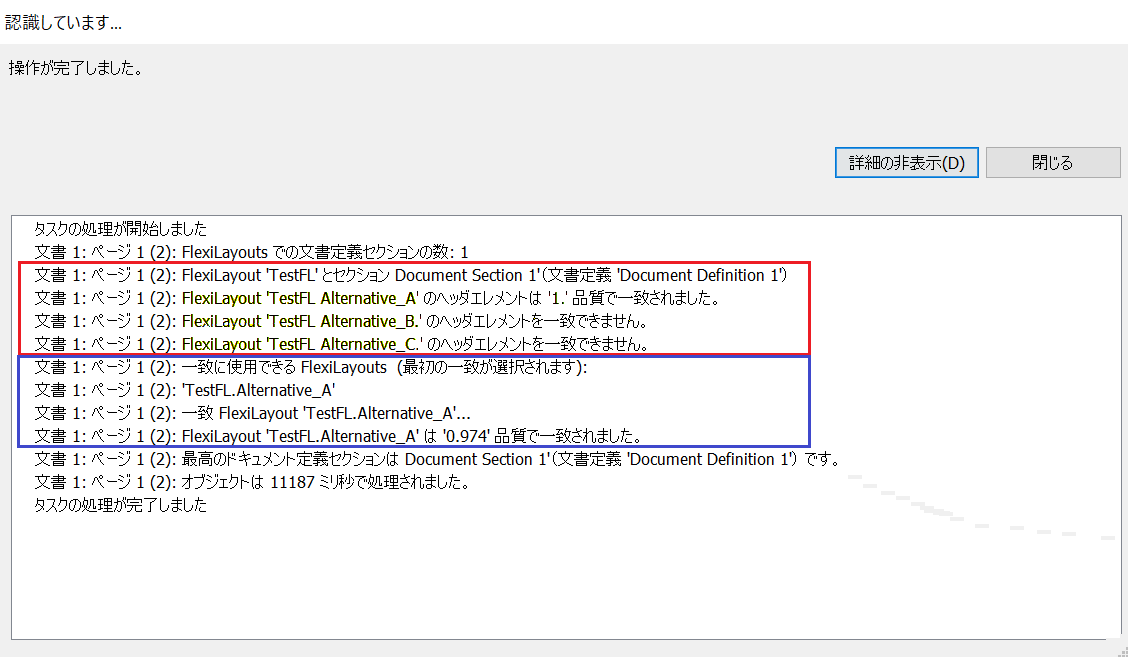The height and width of the screenshot is (657, 1128).
Task: Select the log line タスクの処理が完了しました
Action: pos(121,505)
